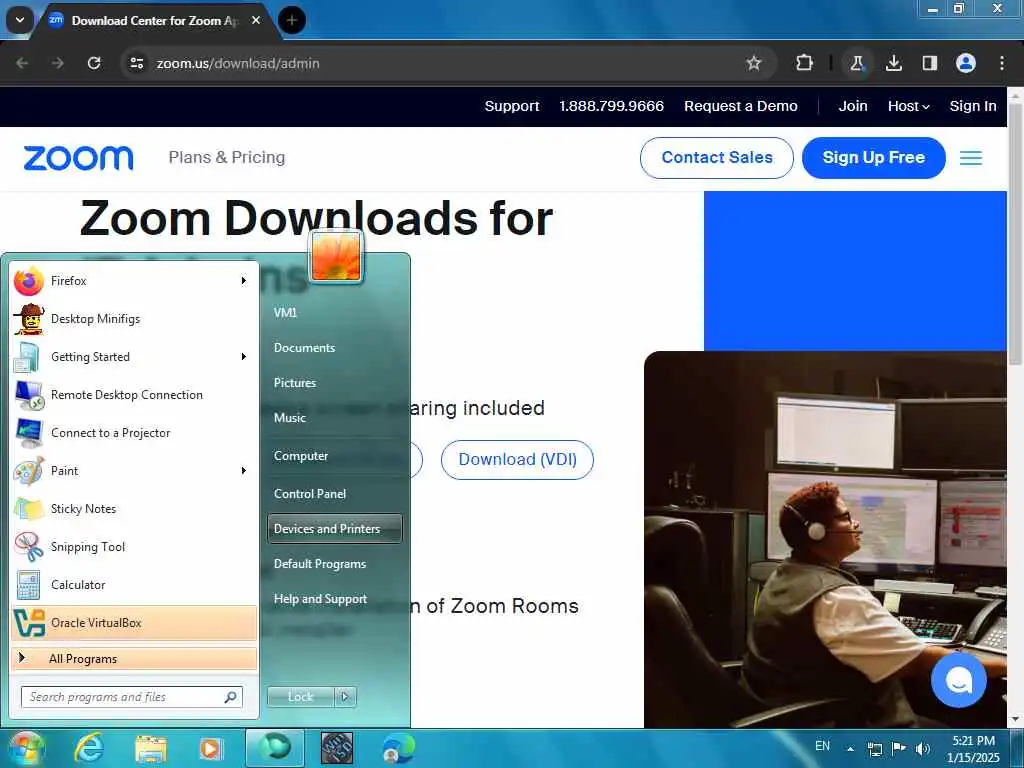Open tab search dropdown chevron

(20, 20)
